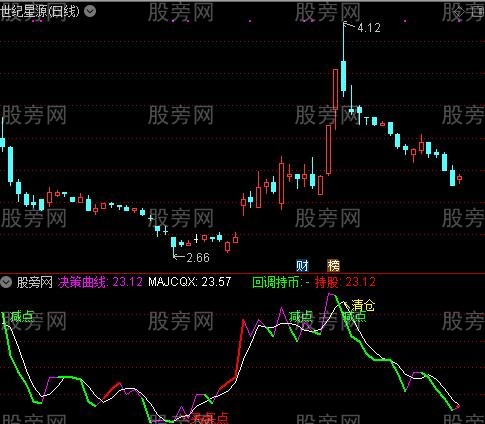Click the 4.12 high price label
485x424 pixels.
click(x=369, y=28)
